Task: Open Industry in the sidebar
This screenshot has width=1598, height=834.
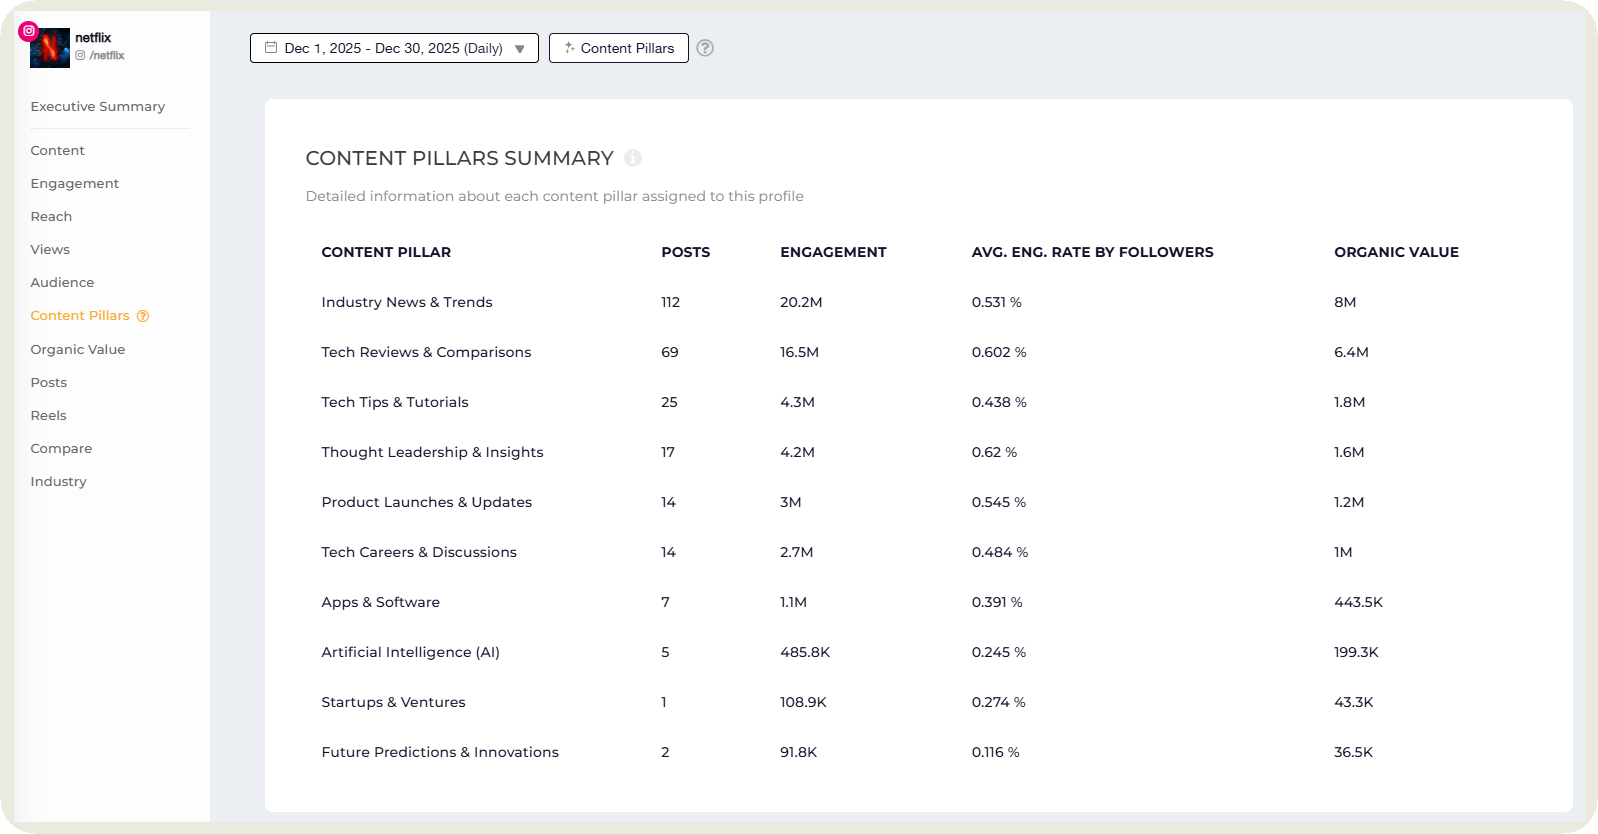Action: click(58, 482)
